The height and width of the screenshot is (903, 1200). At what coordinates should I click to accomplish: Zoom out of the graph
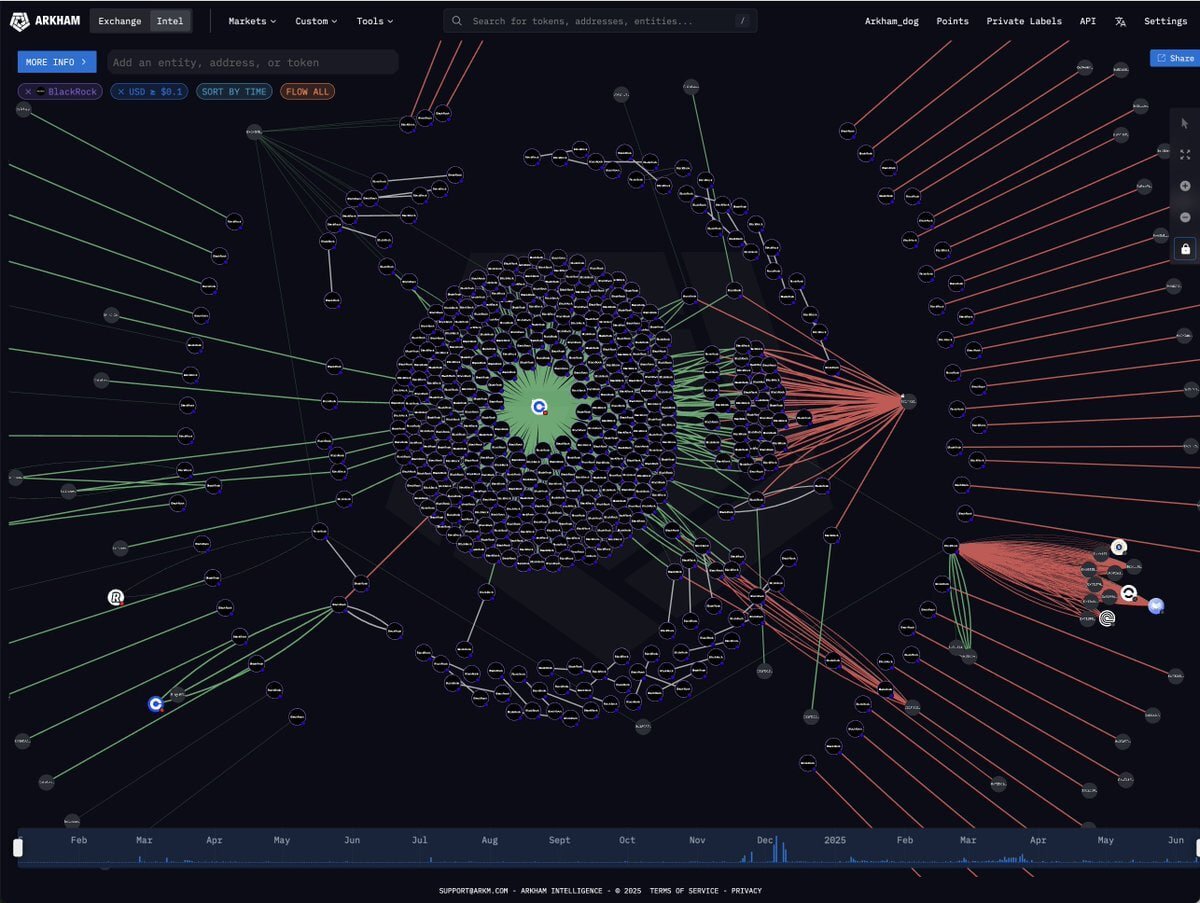[1185, 217]
